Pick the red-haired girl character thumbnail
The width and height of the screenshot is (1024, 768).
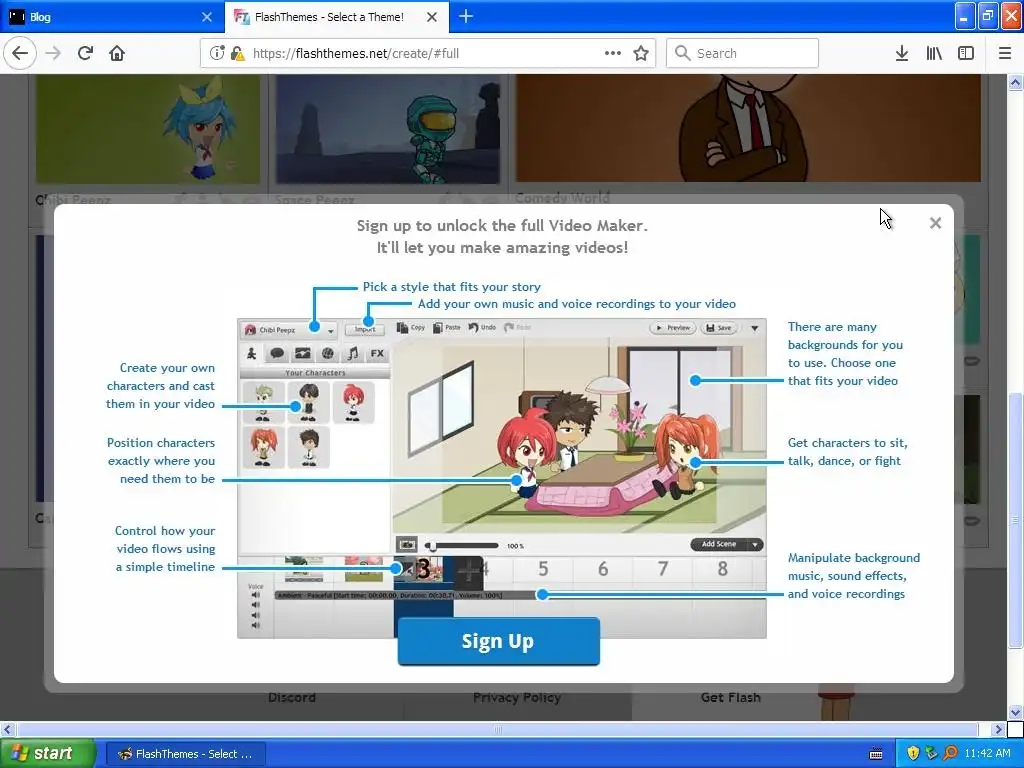(x=353, y=402)
